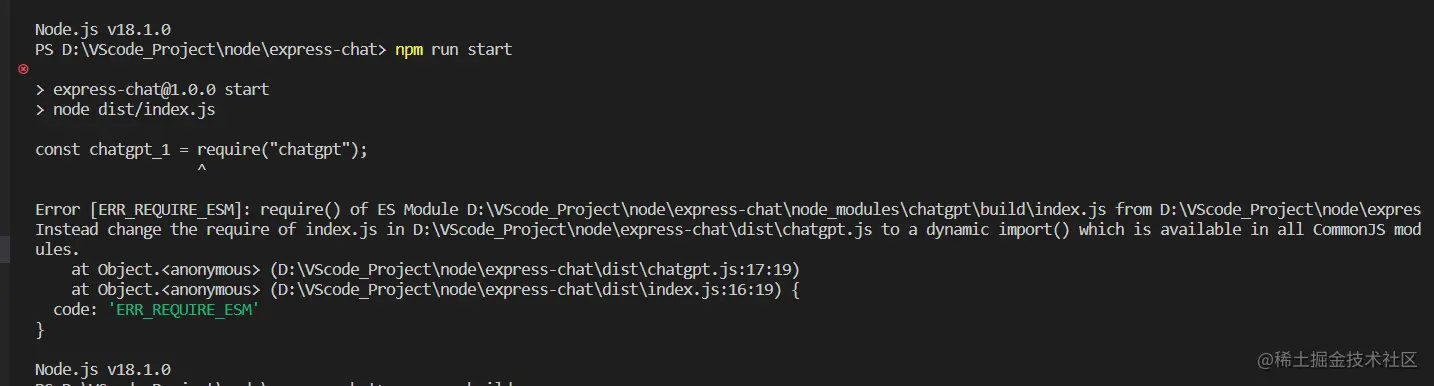Click the yellow "npm" command word
This screenshot has height=386, width=1434.
coord(409,49)
